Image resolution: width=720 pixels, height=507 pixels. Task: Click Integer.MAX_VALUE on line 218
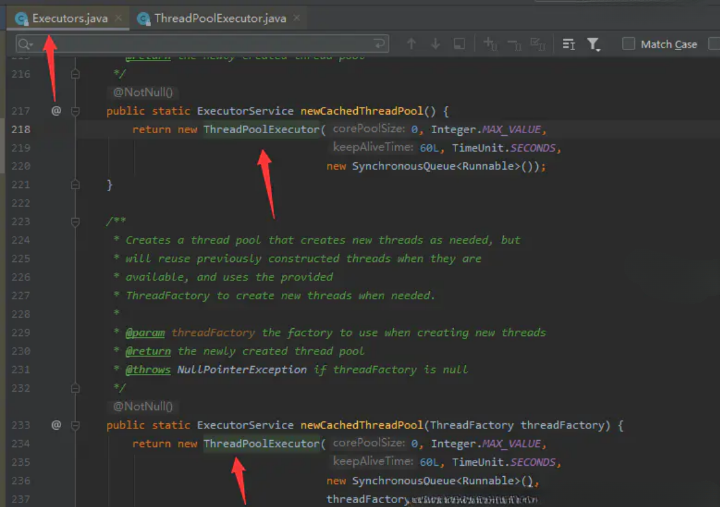[486, 130]
